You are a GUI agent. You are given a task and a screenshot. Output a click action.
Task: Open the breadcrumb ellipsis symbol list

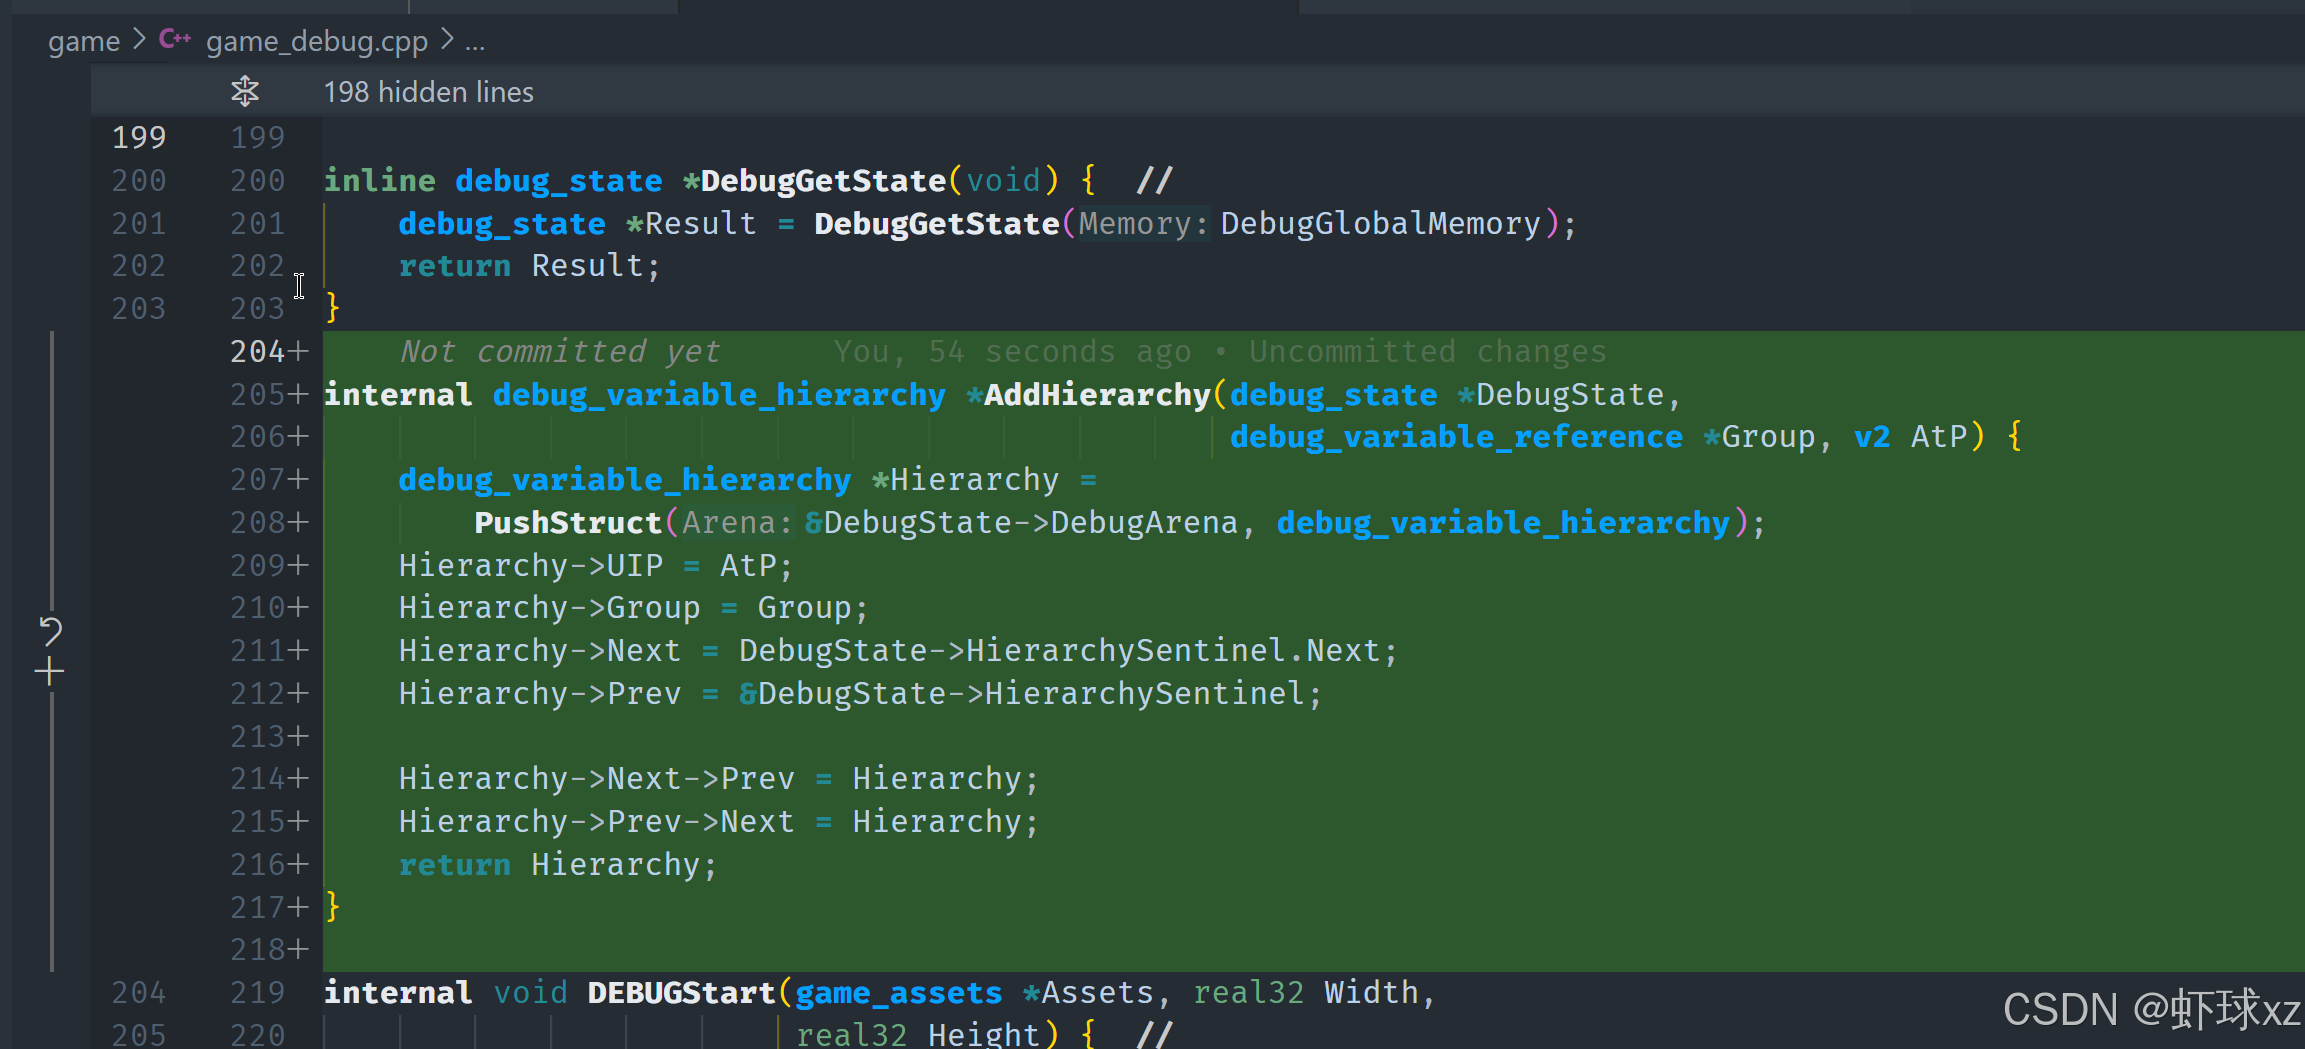pyautogui.click(x=475, y=42)
